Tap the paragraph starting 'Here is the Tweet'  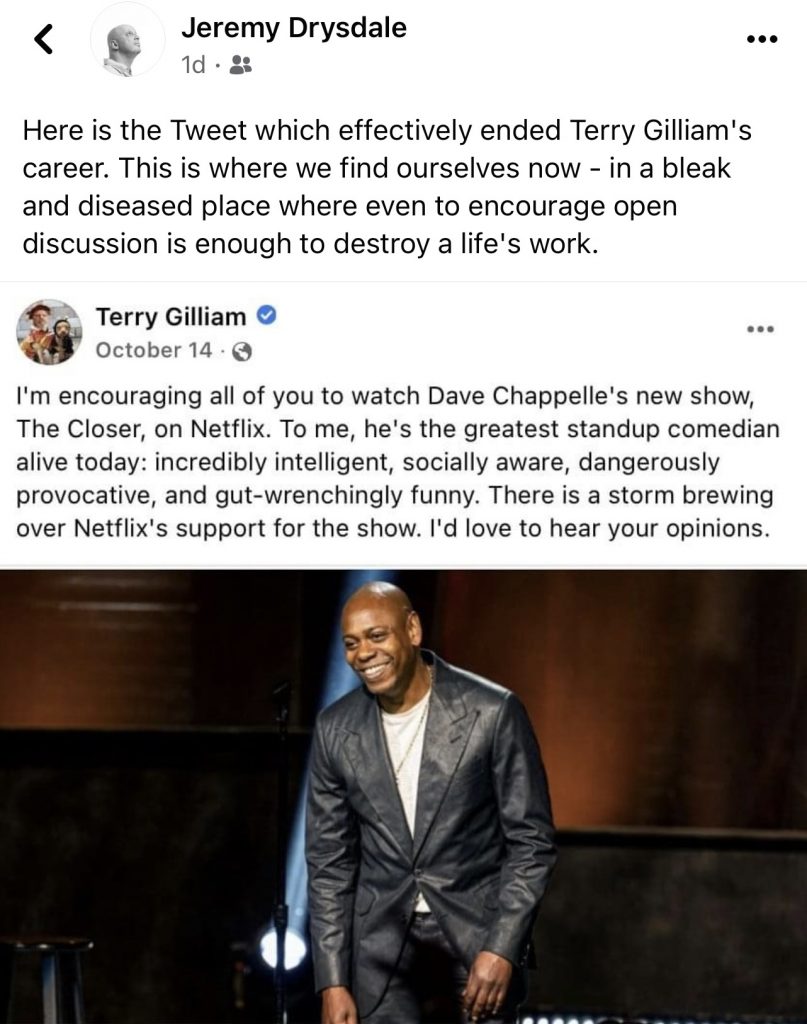pyautogui.click(x=387, y=187)
